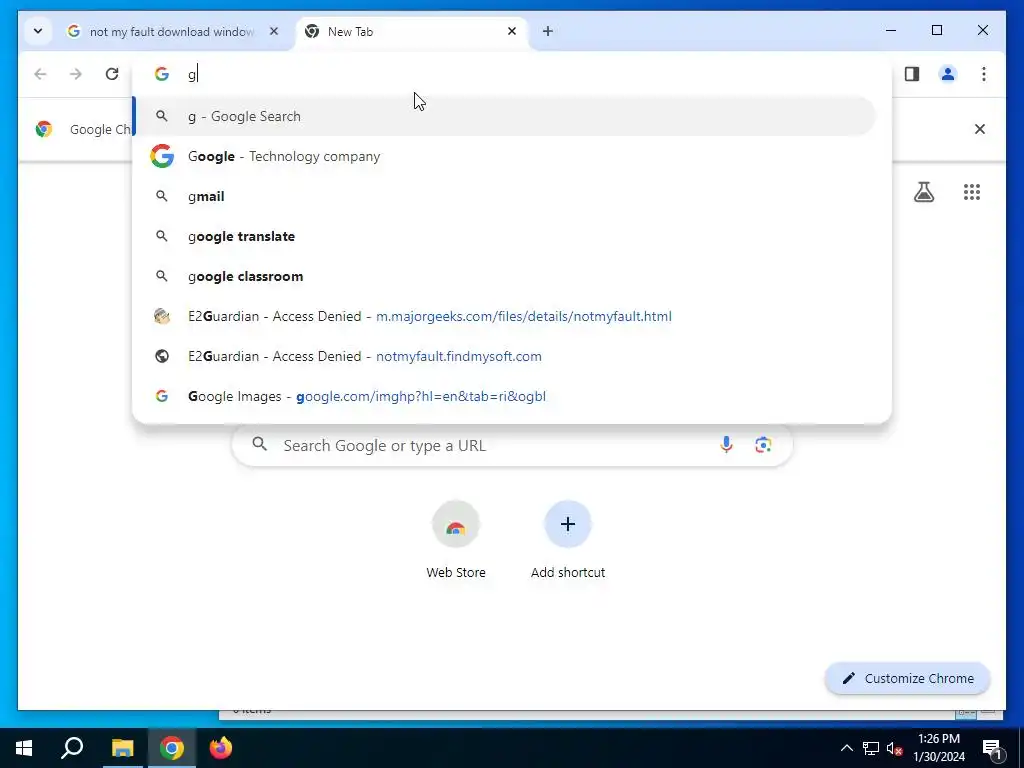Click the Chrome taskbar icon
The height and width of the screenshot is (768, 1024).
tap(172, 748)
